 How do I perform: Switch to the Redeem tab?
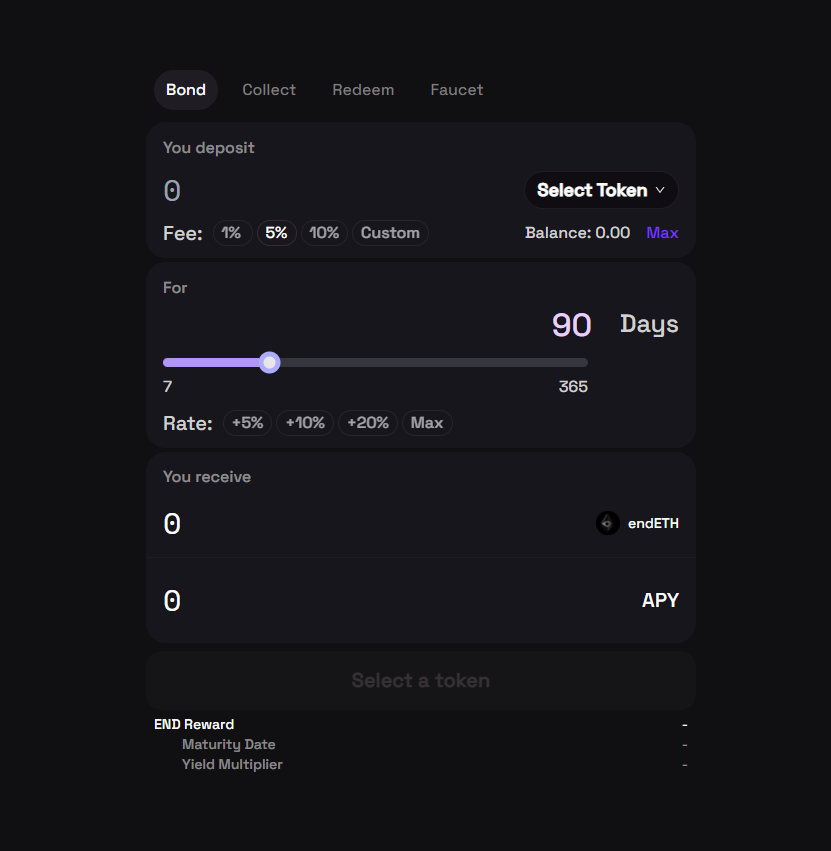[363, 90]
